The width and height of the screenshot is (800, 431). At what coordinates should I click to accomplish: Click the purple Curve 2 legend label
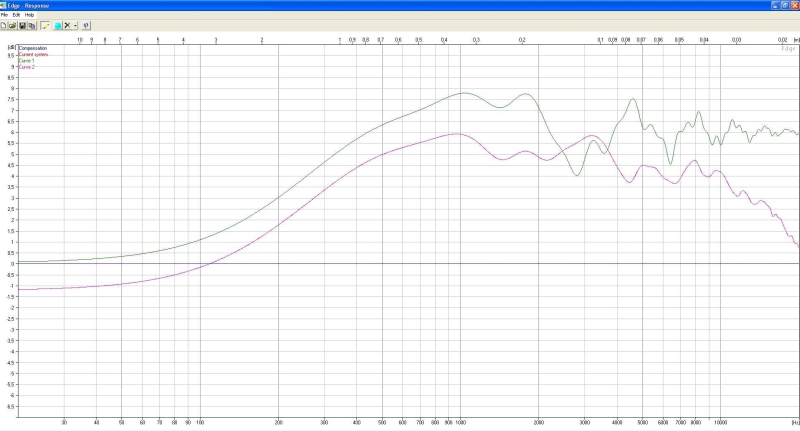pyautogui.click(x=27, y=67)
